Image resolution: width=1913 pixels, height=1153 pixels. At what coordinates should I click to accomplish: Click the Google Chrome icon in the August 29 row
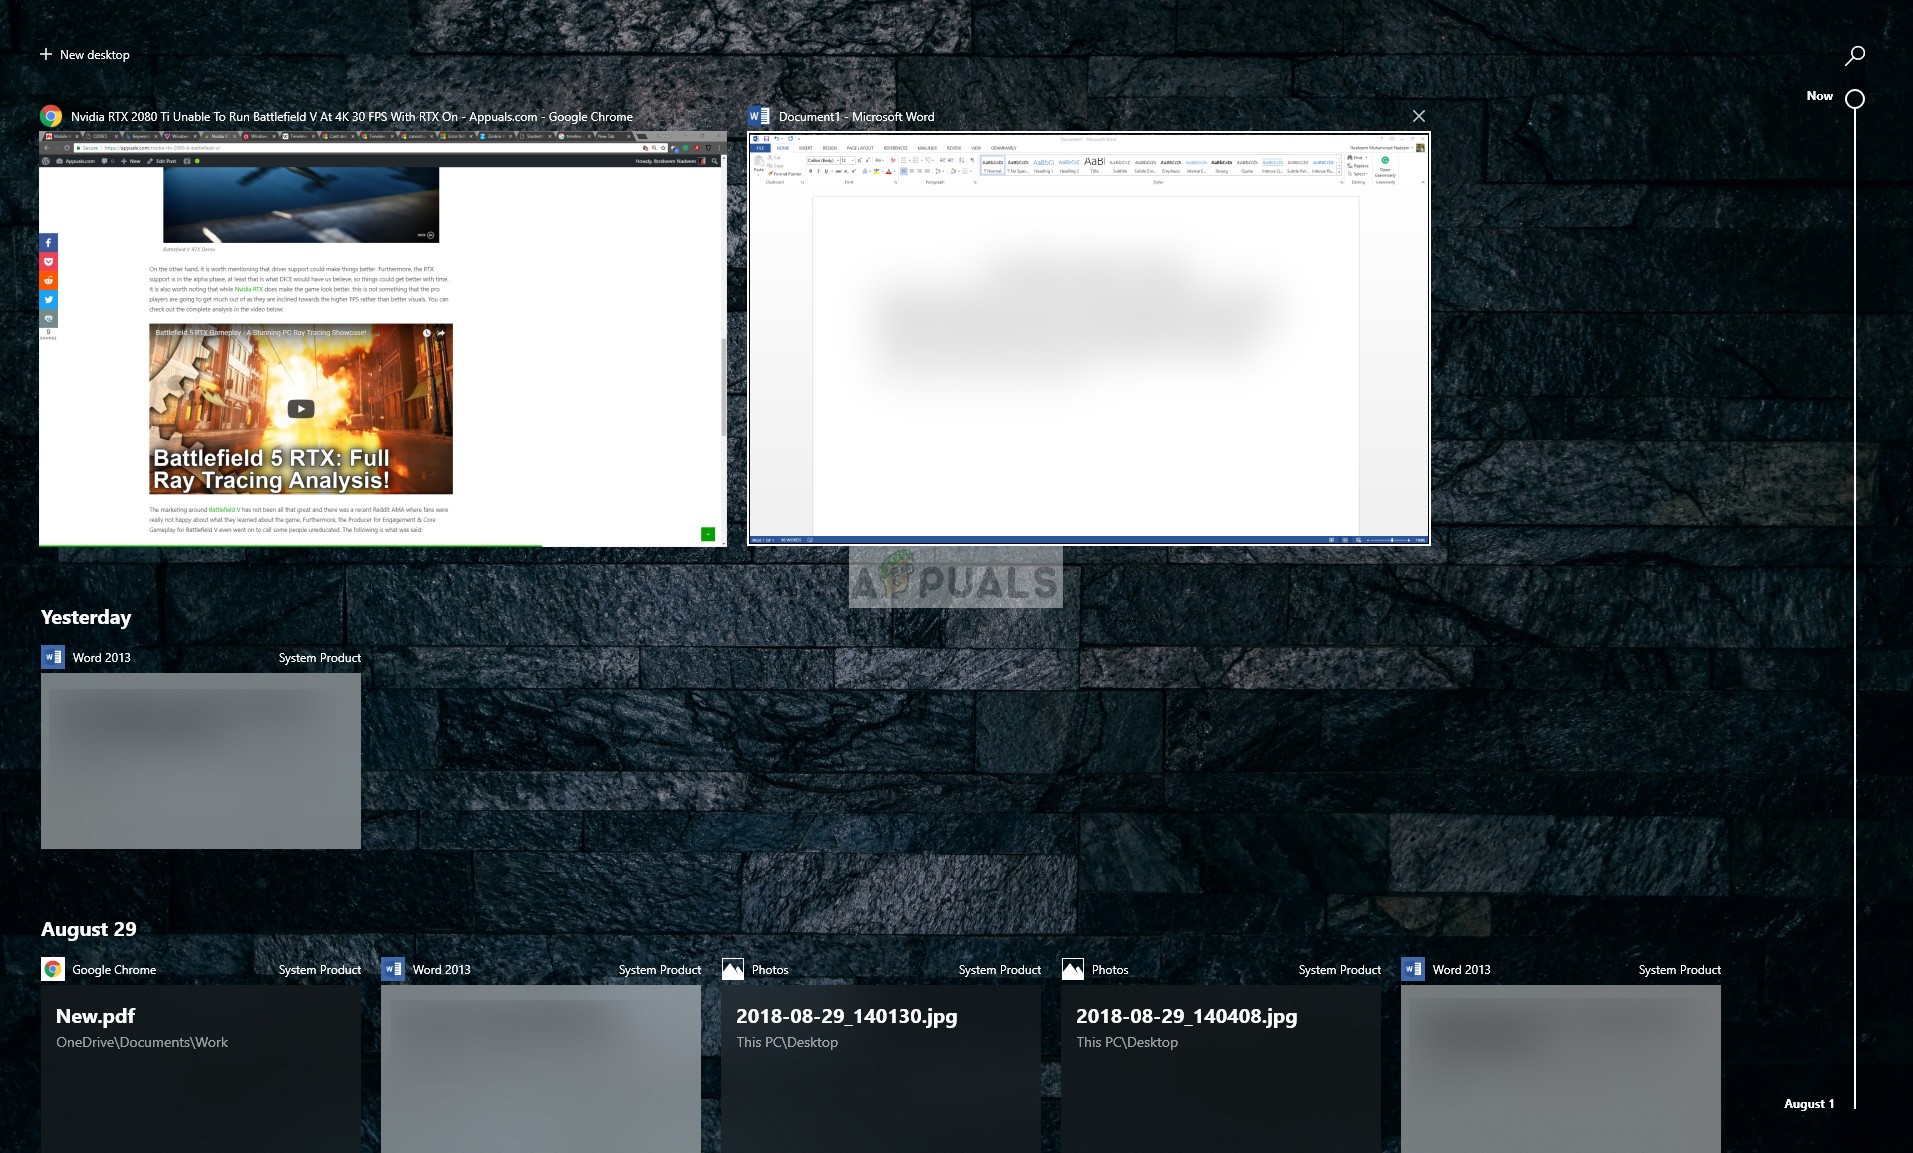52,969
